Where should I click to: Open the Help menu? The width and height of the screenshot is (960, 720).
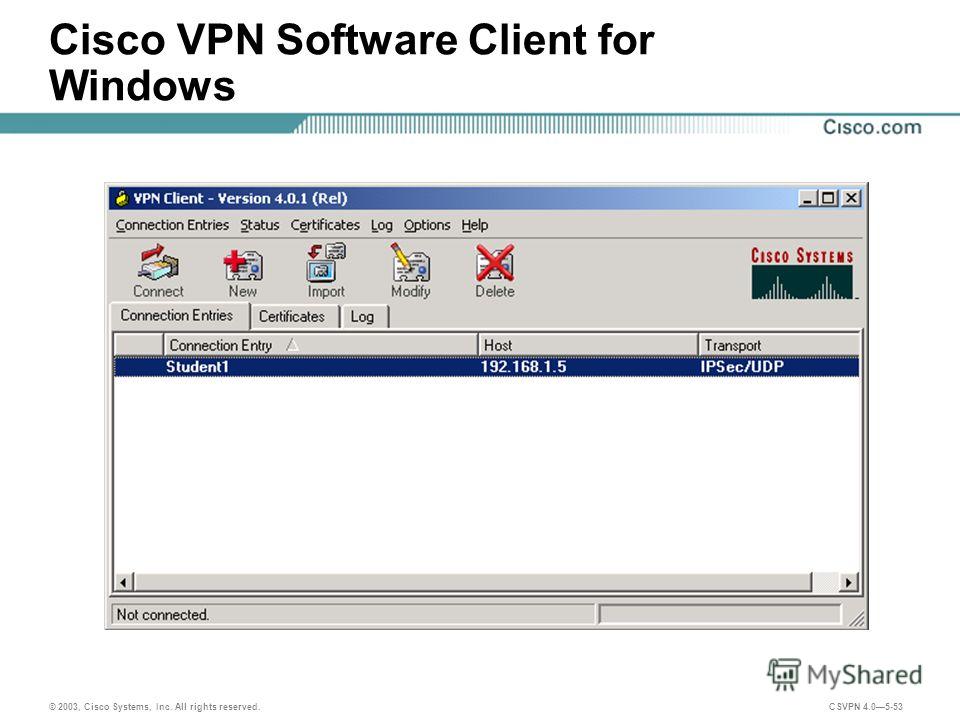tap(474, 225)
